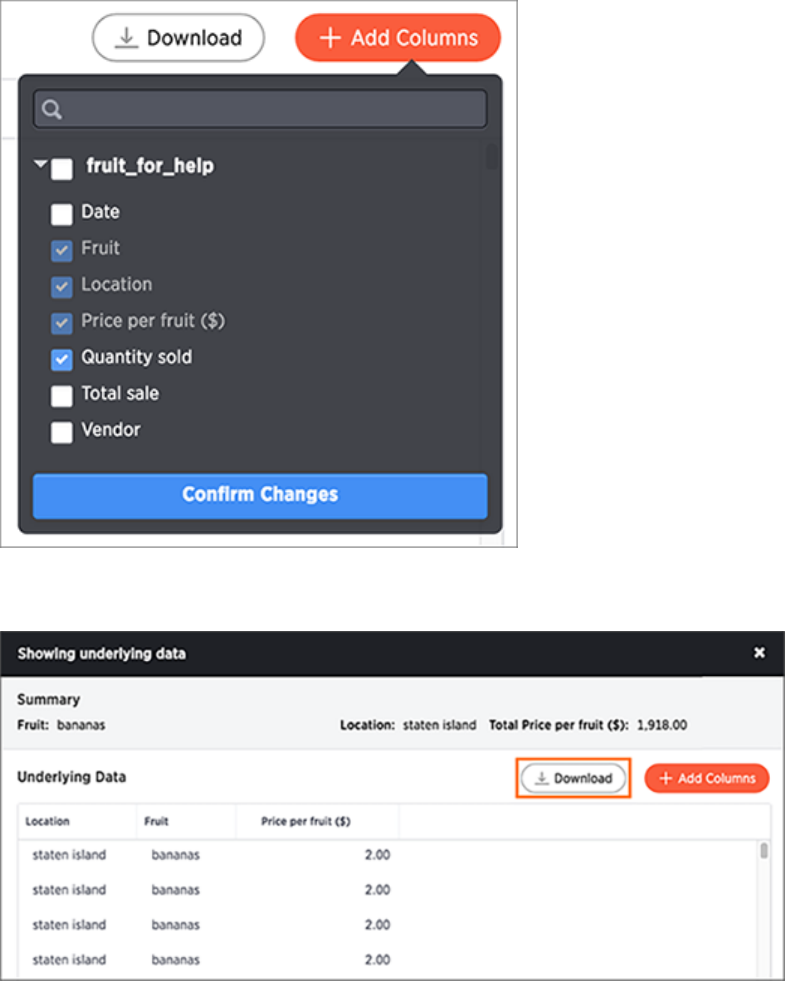Image resolution: width=785 pixels, height=981 pixels.
Task: Sort by the Price per fruit ($) header
Action: 306,821
